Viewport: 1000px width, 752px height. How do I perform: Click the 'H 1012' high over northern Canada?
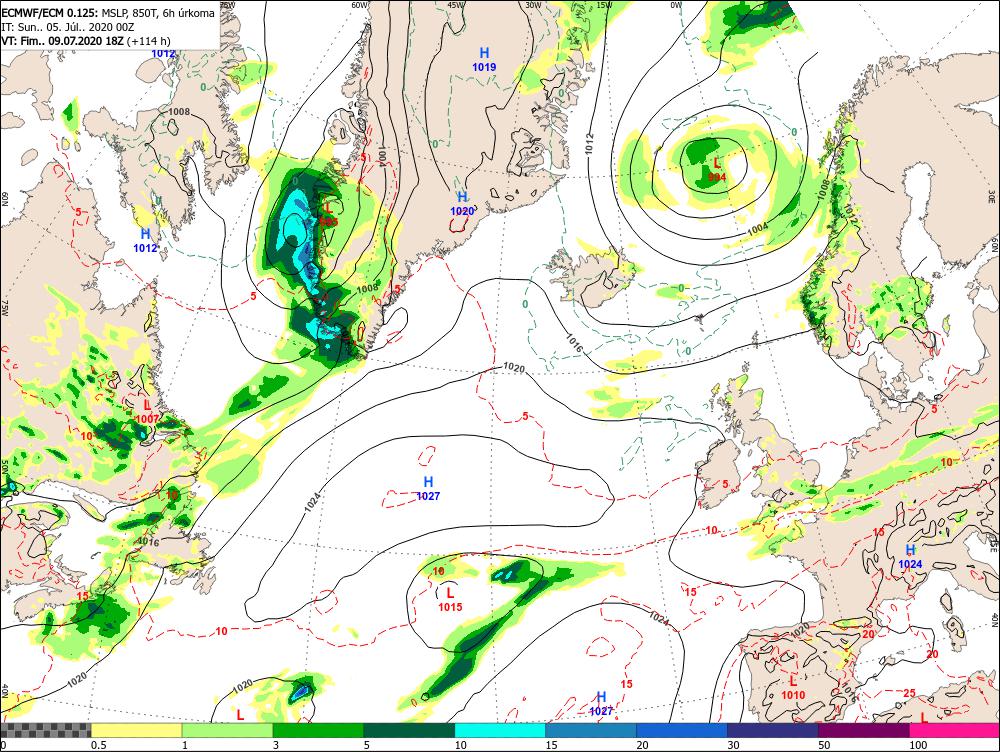point(145,240)
